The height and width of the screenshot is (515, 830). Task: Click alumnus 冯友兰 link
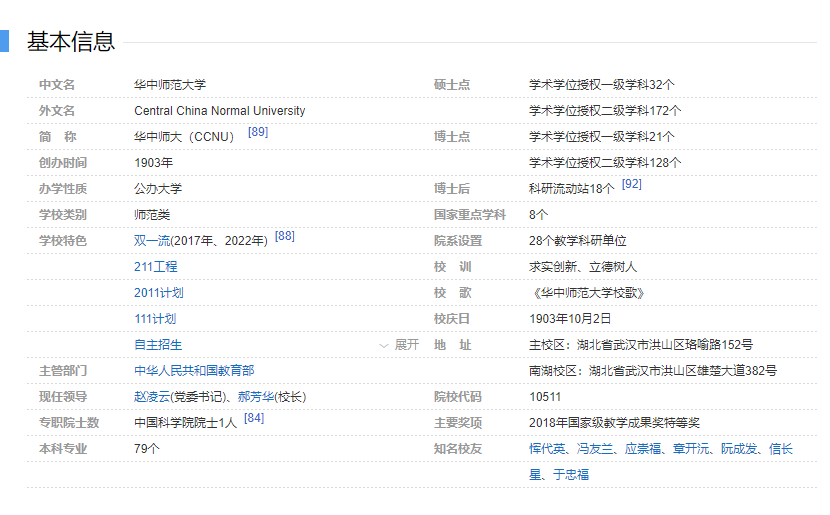[595, 449]
